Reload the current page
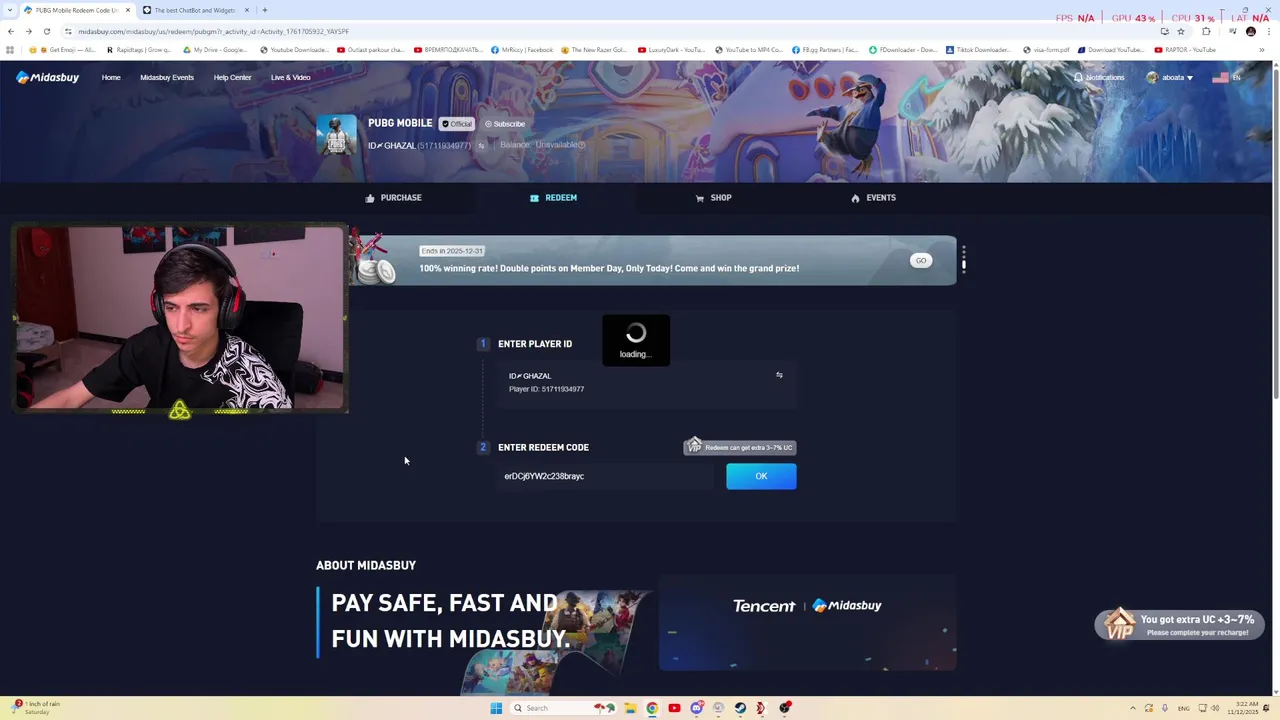 point(46,31)
